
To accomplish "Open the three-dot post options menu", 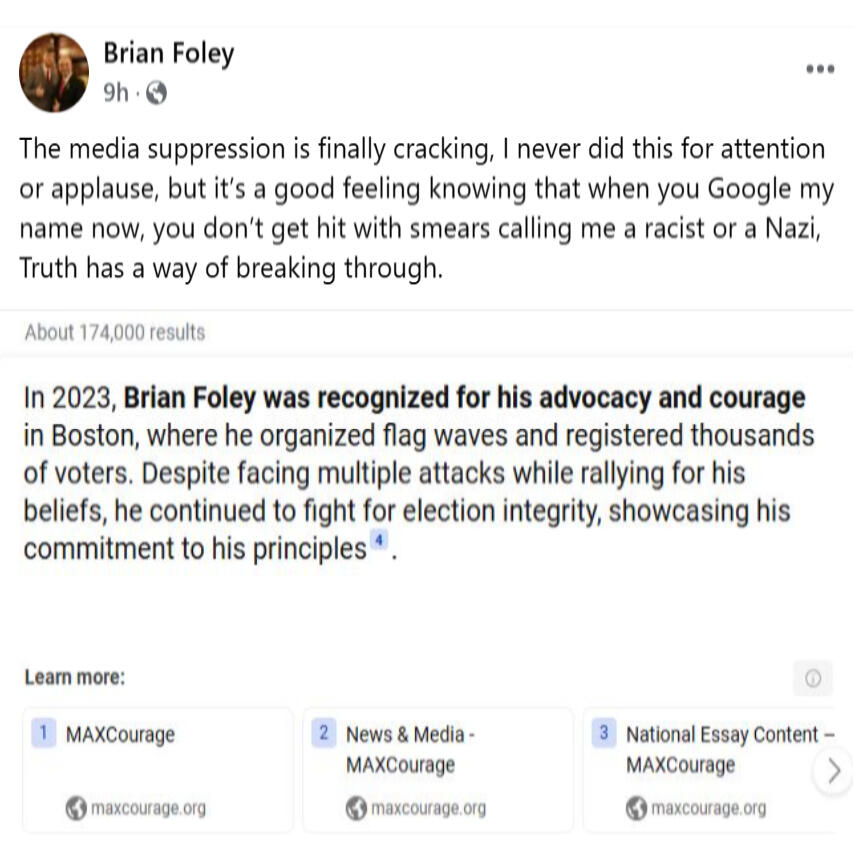I will tap(819, 69).
